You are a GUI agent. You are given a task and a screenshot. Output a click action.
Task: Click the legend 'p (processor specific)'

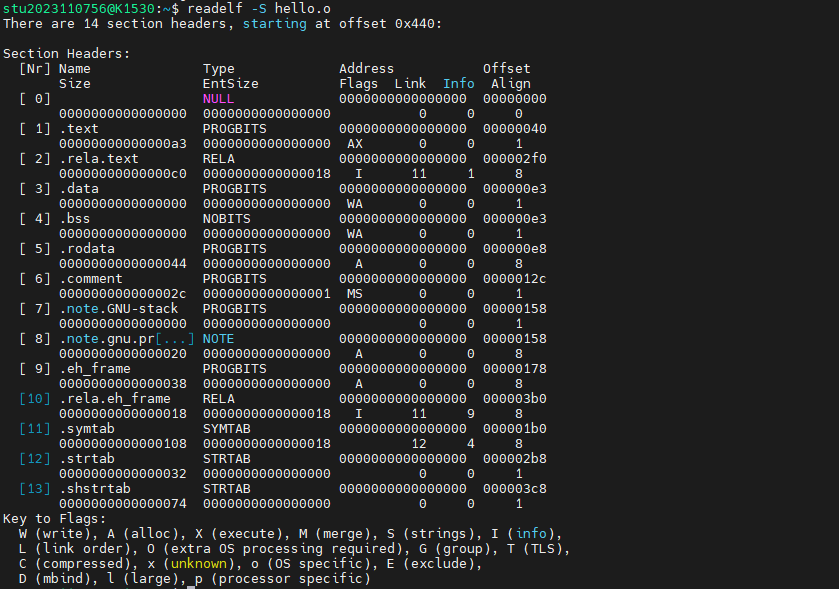click(x=283, y=578)
